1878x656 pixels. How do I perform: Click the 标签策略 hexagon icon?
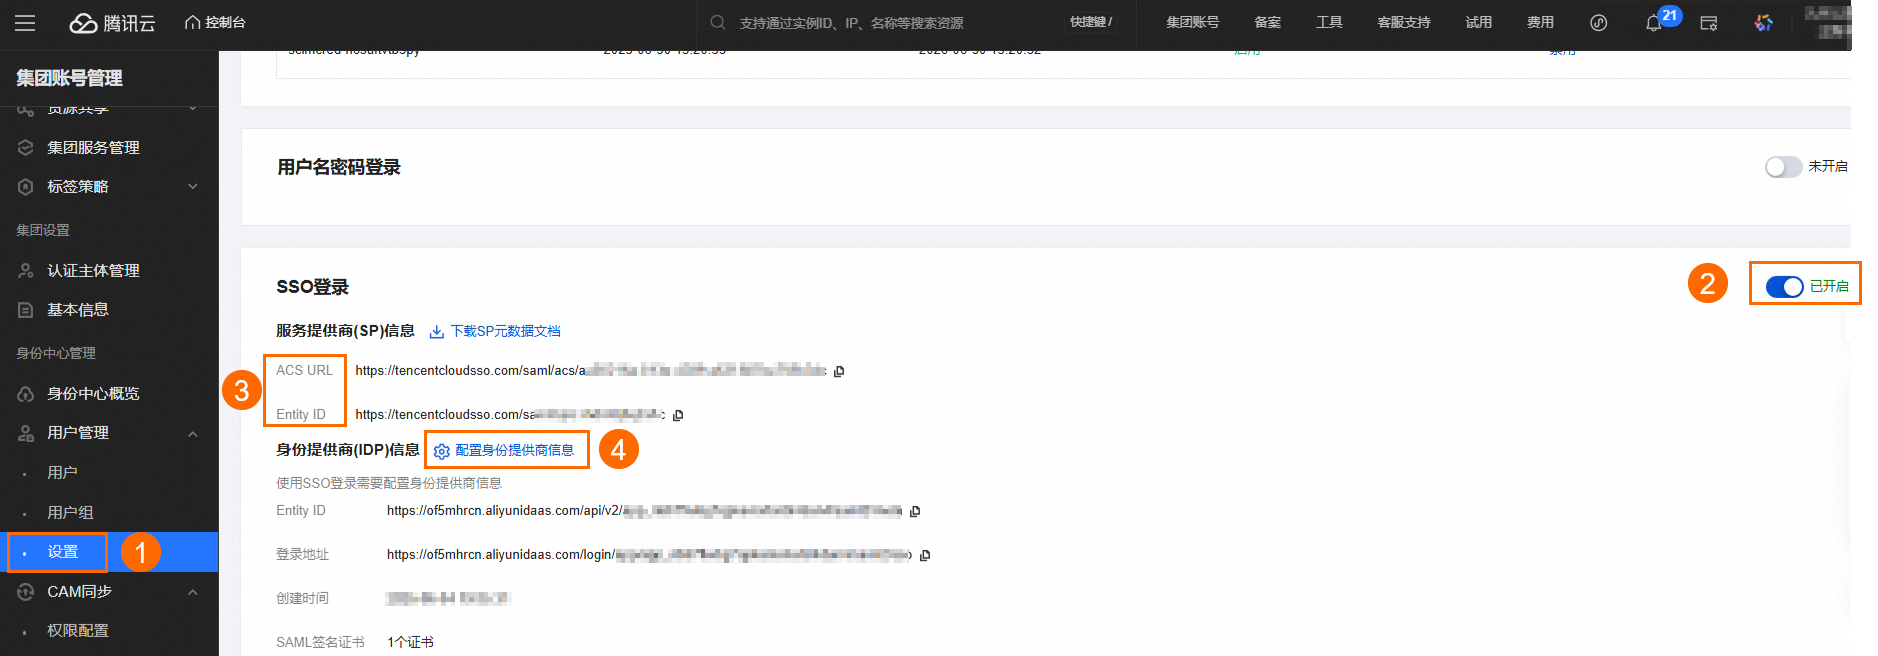coord(26,187)
